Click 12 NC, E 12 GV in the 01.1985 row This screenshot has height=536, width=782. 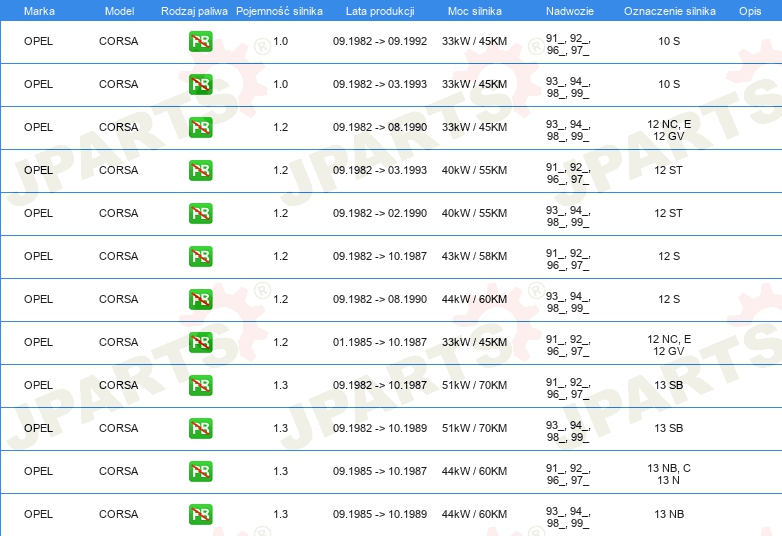click(669, 345)
